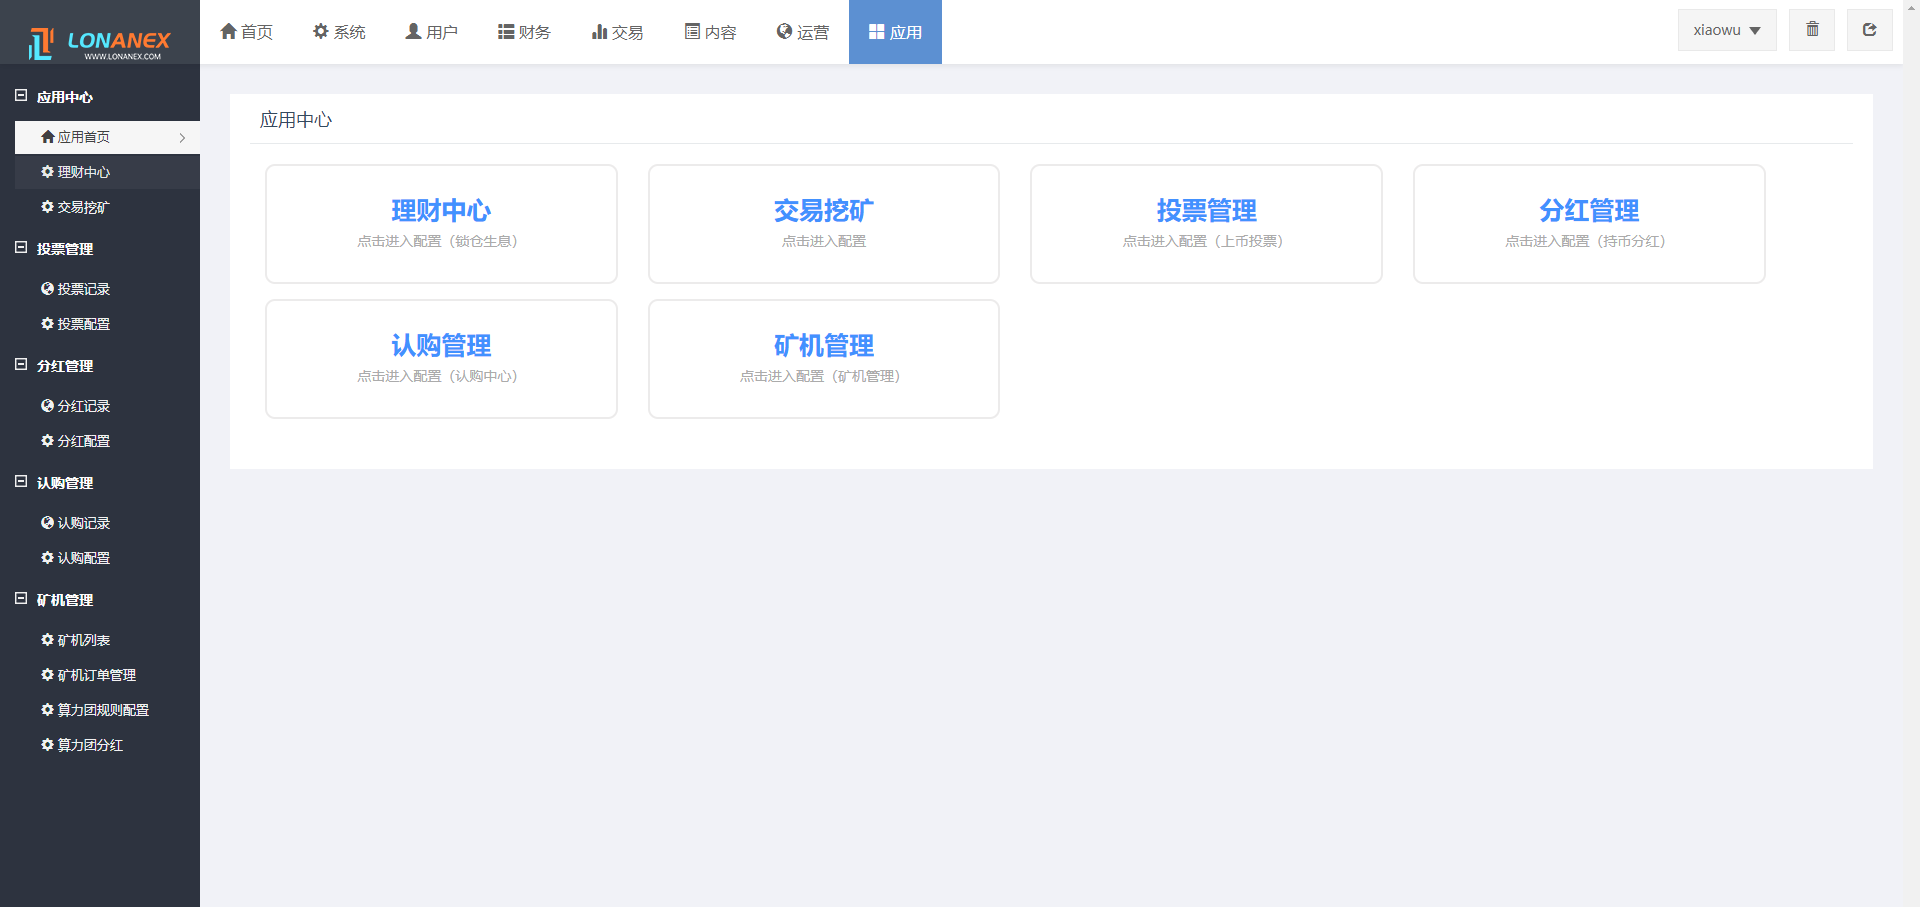
Task: Click the gear icon beside 分红配置
Action: (47, 441)
